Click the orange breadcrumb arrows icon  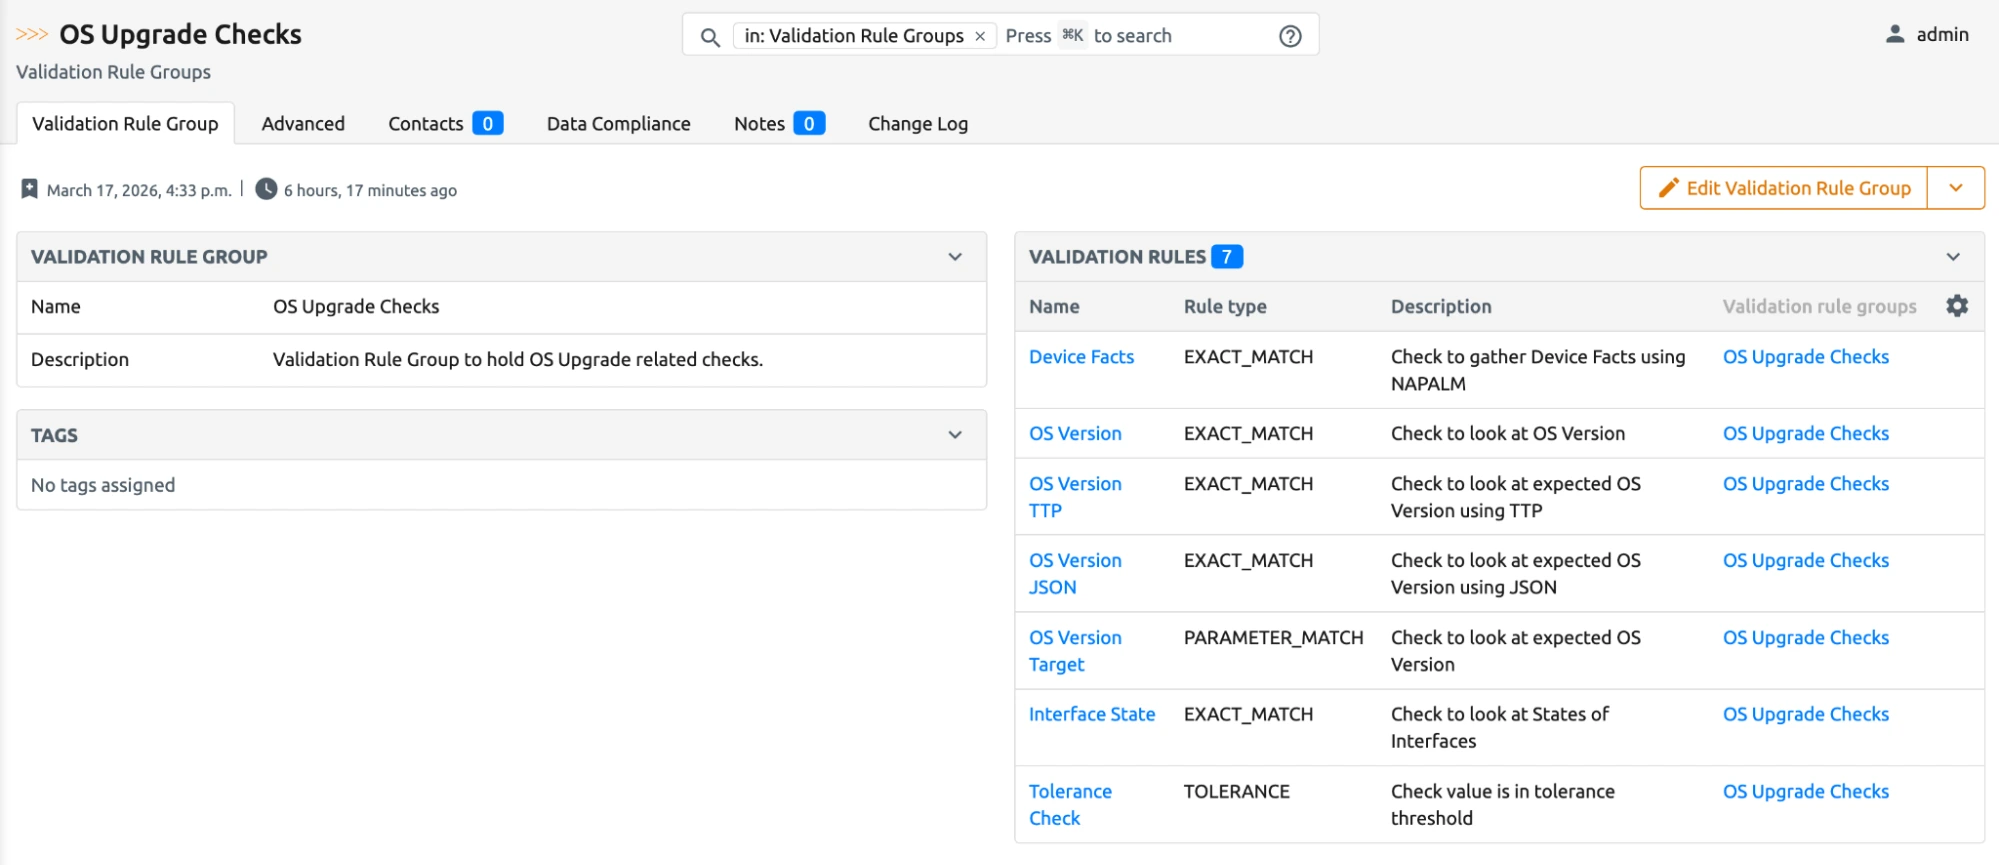[x=32, y=34]
